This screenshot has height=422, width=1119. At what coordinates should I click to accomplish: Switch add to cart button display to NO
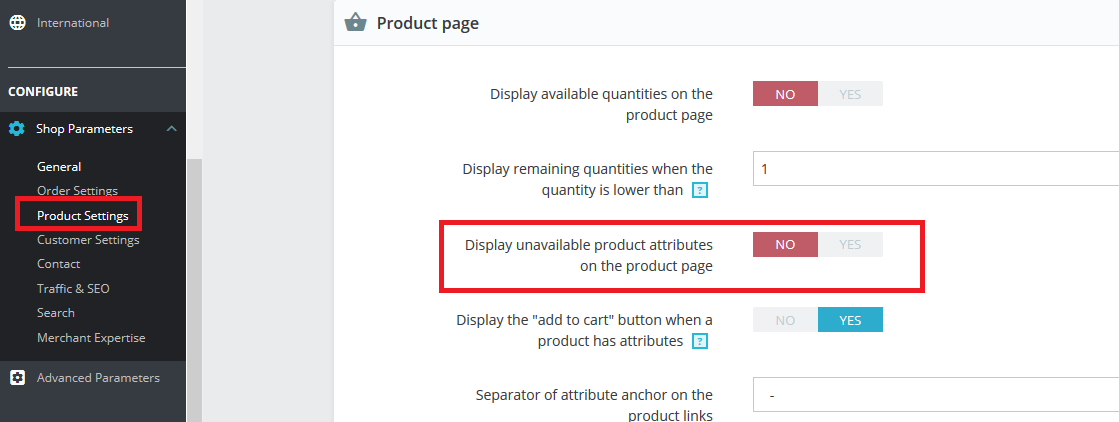785,320
